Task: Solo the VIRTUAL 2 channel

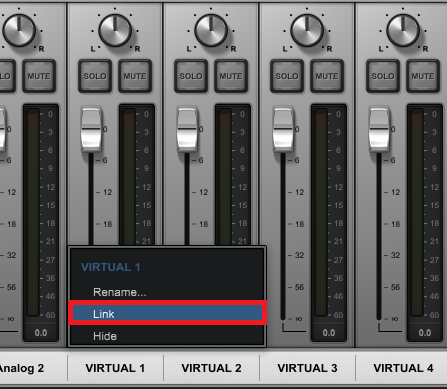Action: [x=191, y=76]
